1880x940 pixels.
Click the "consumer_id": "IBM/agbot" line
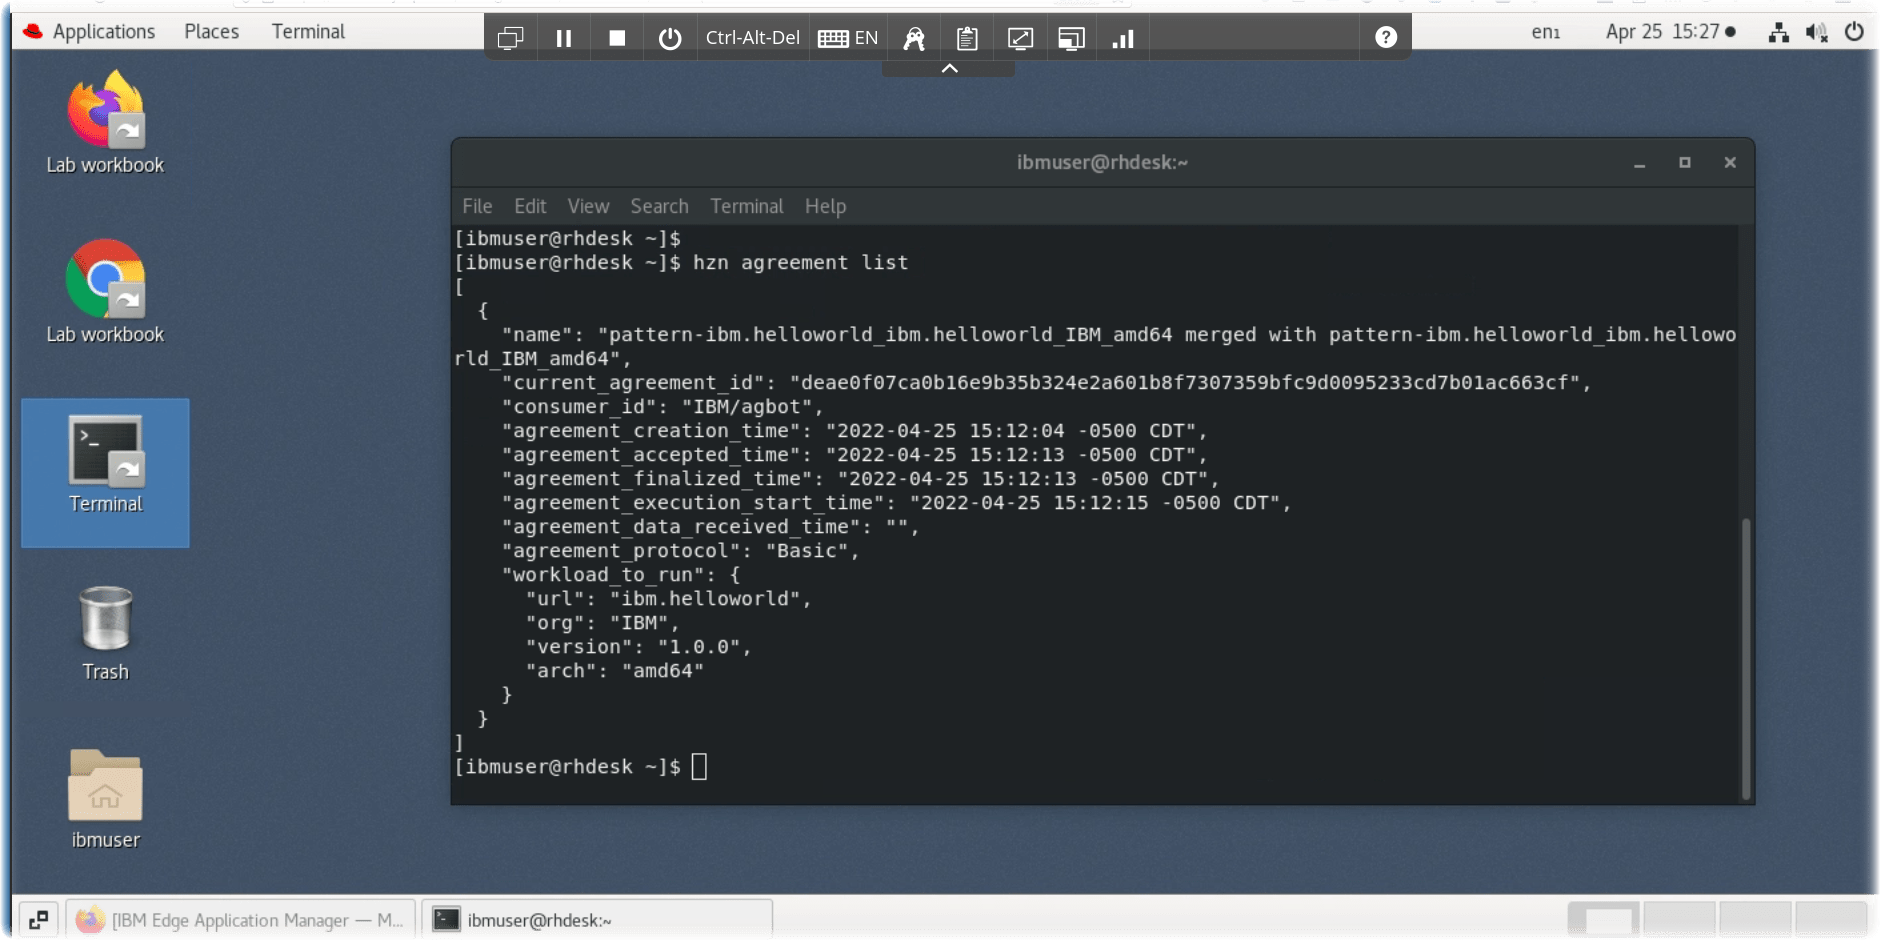662,407
